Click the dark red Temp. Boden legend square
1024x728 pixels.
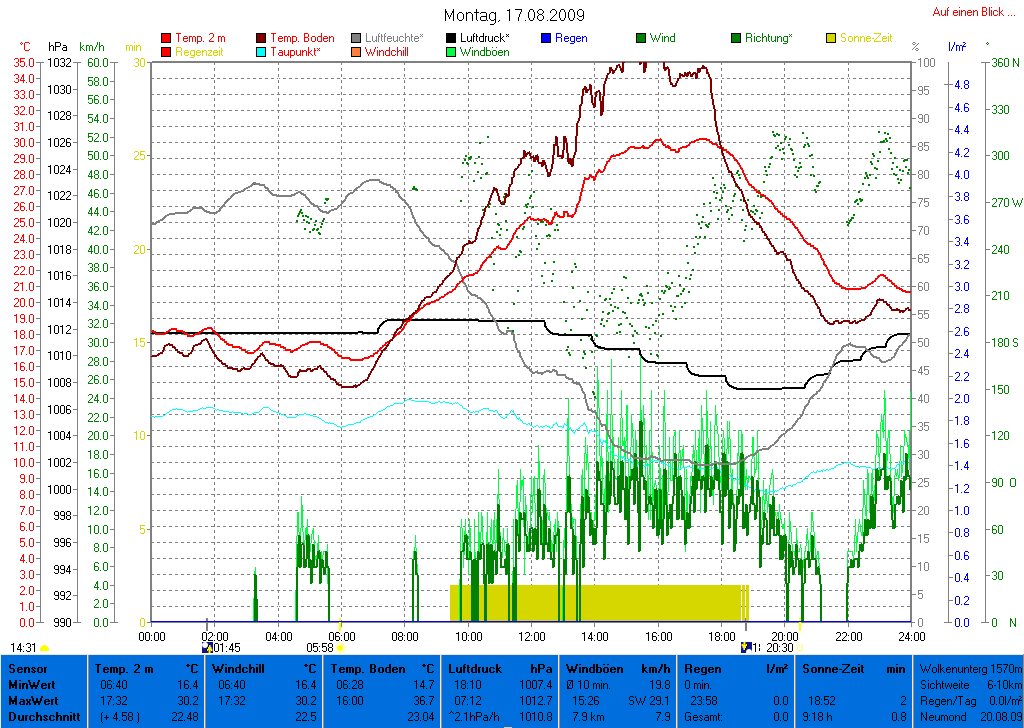point(262,38)
